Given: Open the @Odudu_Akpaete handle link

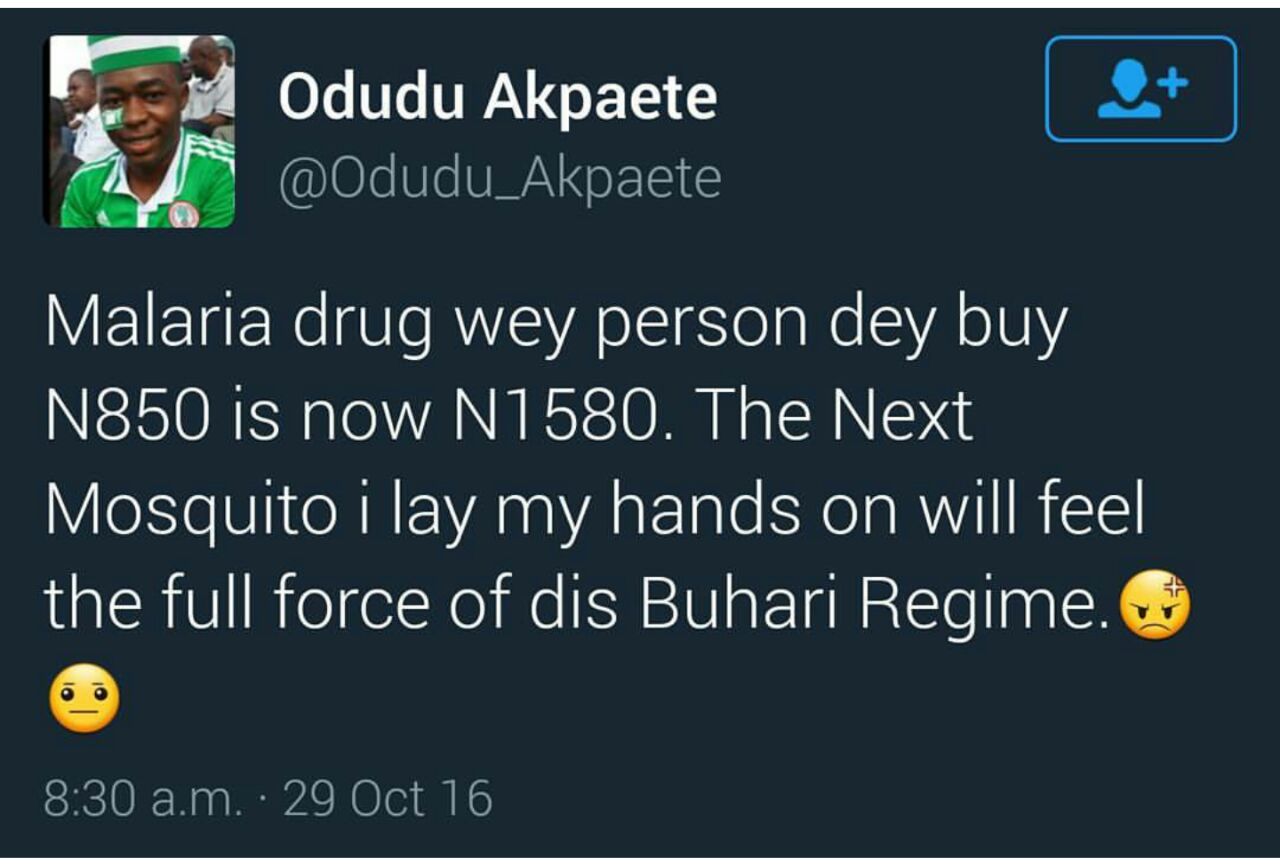Looking at the screenshot, I should click(x=499, y=180).
